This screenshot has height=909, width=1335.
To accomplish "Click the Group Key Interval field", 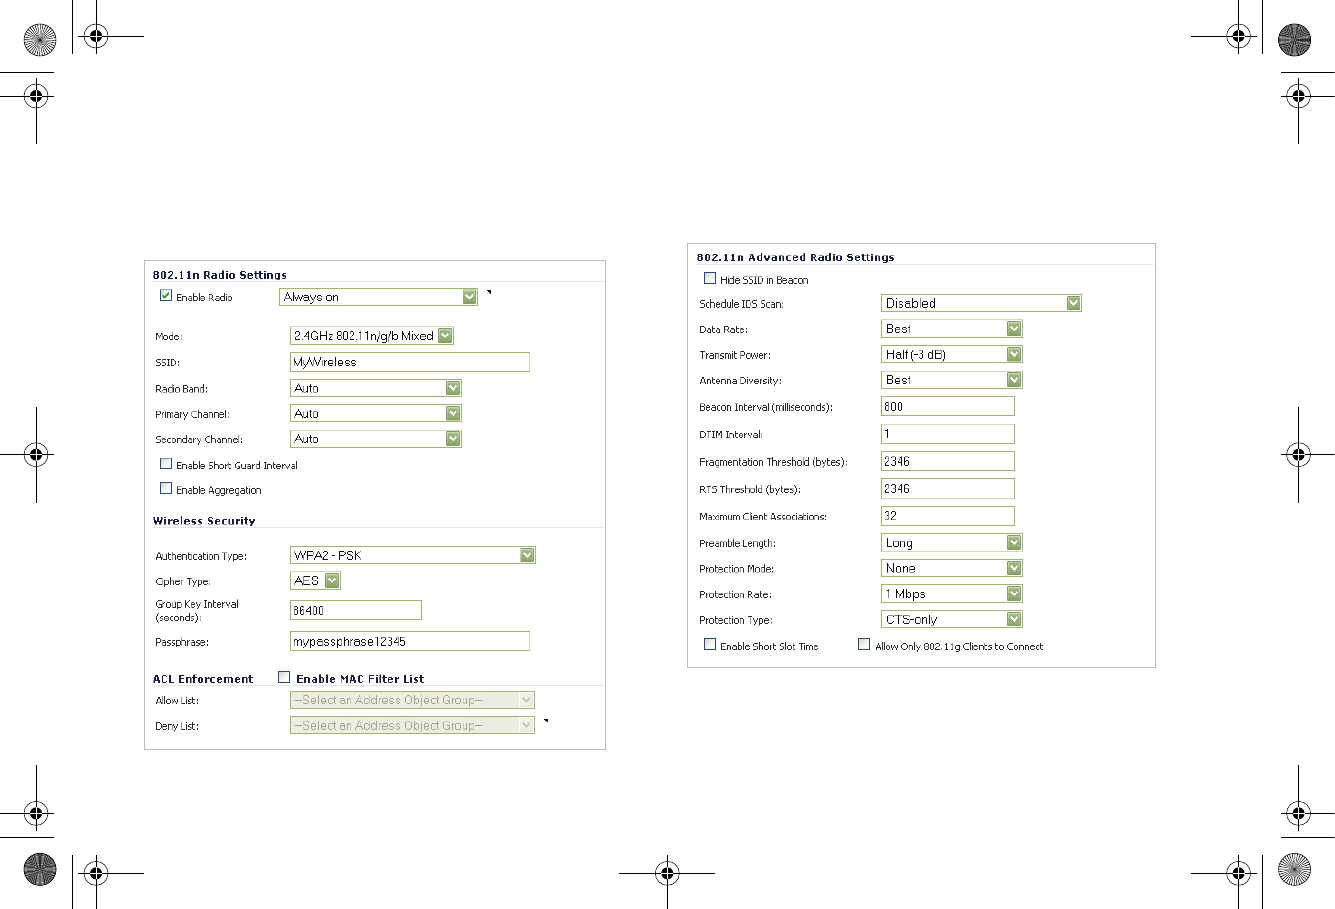I will (x=356, y=610).
